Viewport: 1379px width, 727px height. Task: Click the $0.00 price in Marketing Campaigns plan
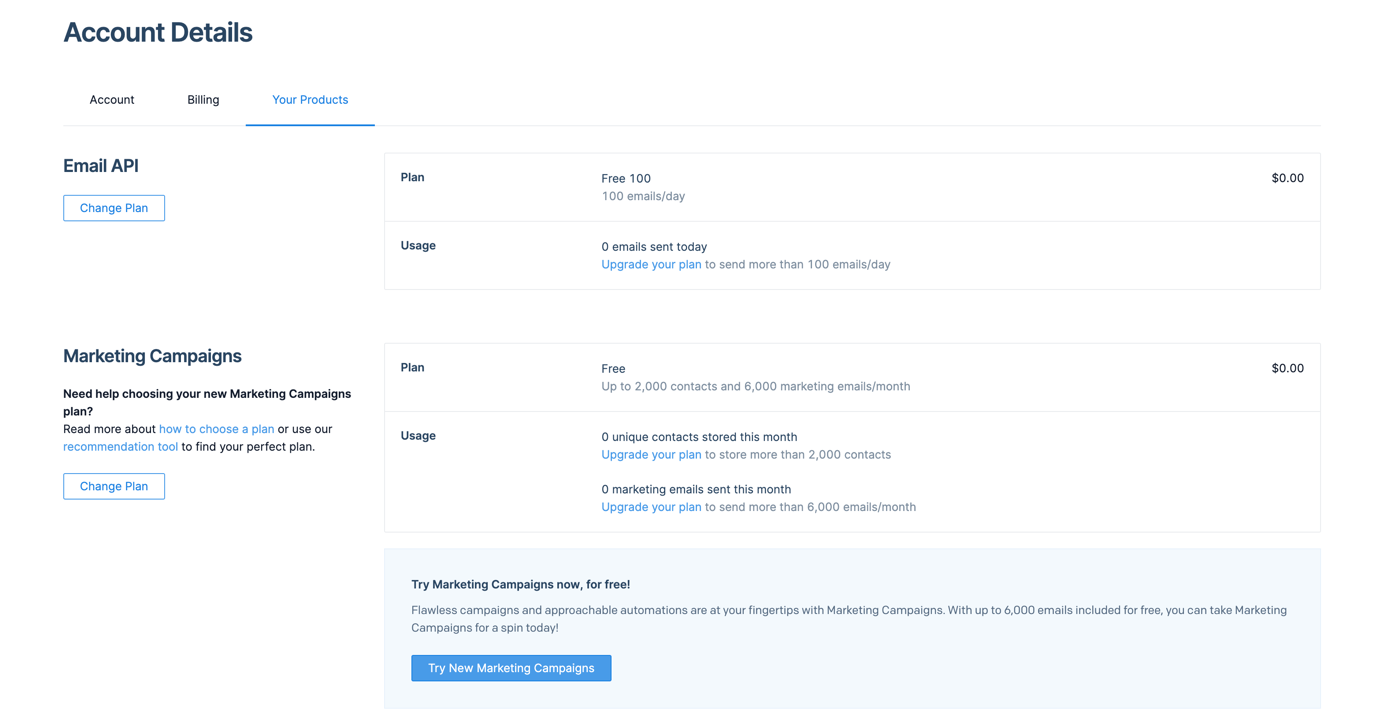point(1287,368)
